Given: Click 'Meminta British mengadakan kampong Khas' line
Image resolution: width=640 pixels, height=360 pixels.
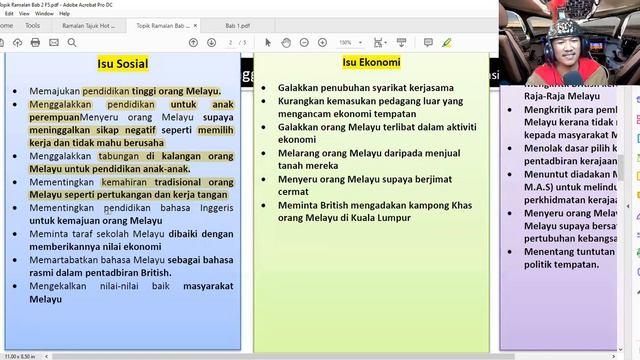Looking at the screenshot, I should click(x=375, y=205).
